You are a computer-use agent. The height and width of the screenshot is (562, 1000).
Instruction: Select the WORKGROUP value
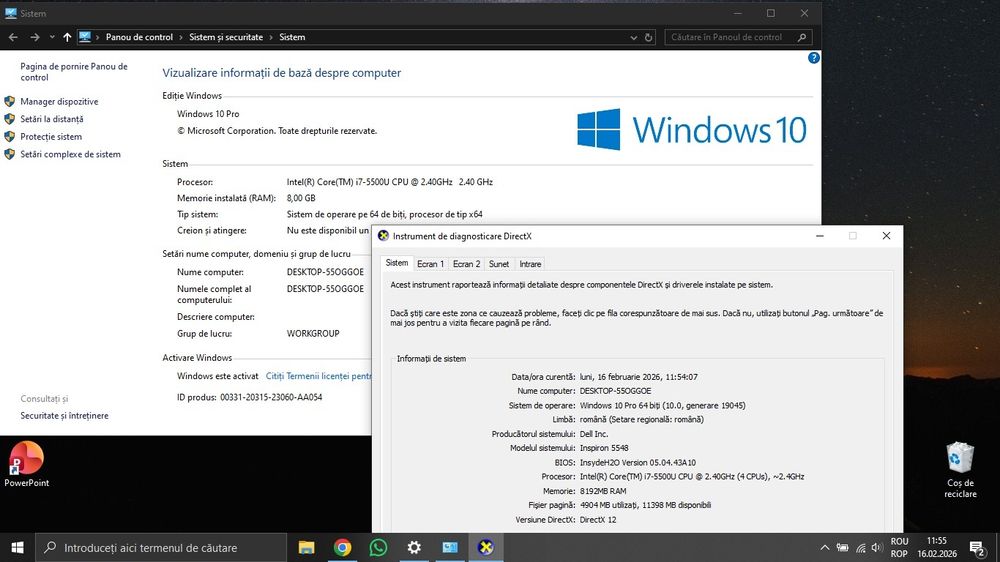(313, 333)
